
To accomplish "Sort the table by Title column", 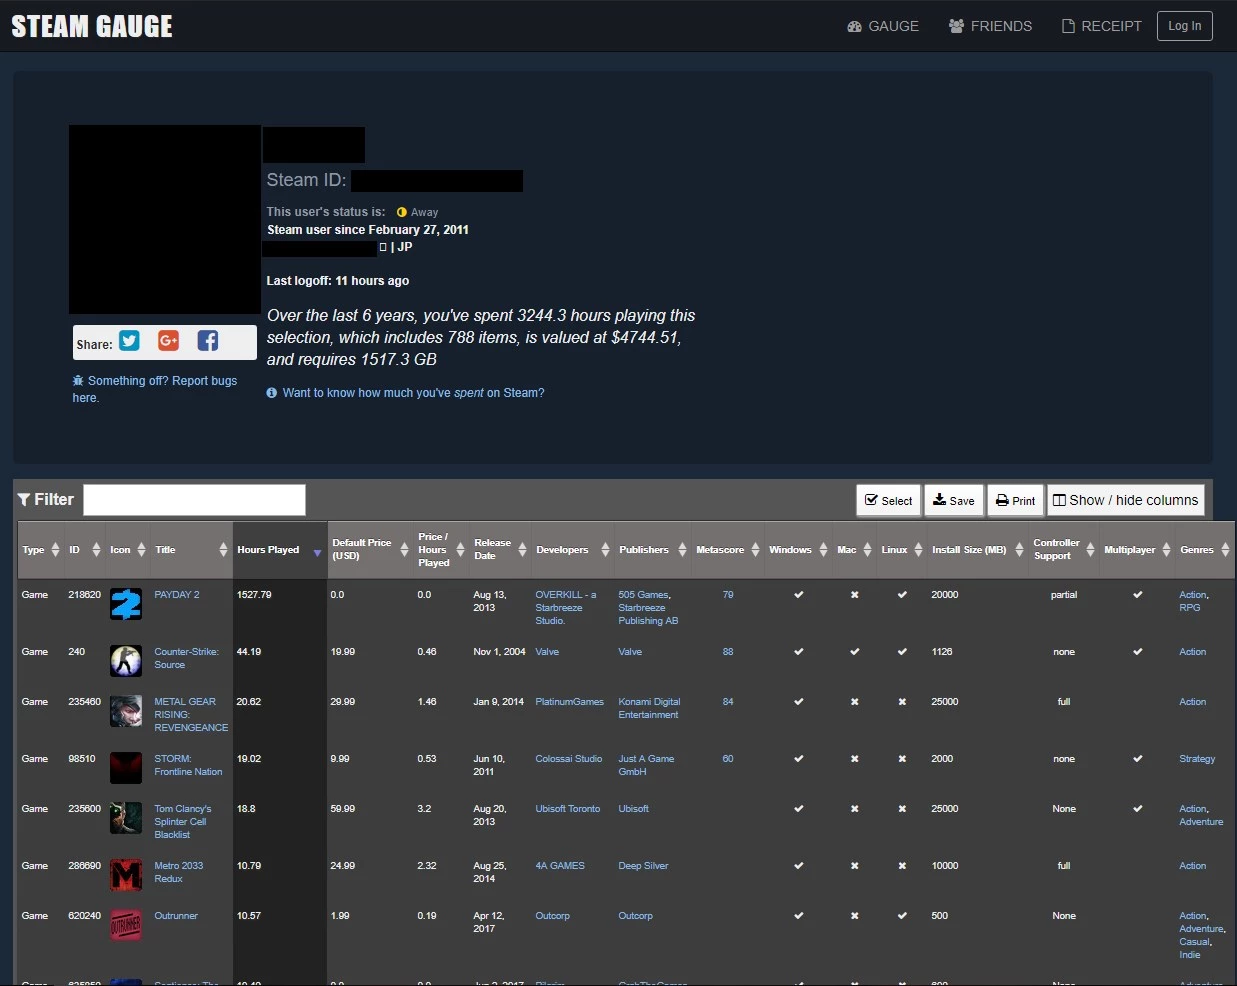I will coord(191,550).
